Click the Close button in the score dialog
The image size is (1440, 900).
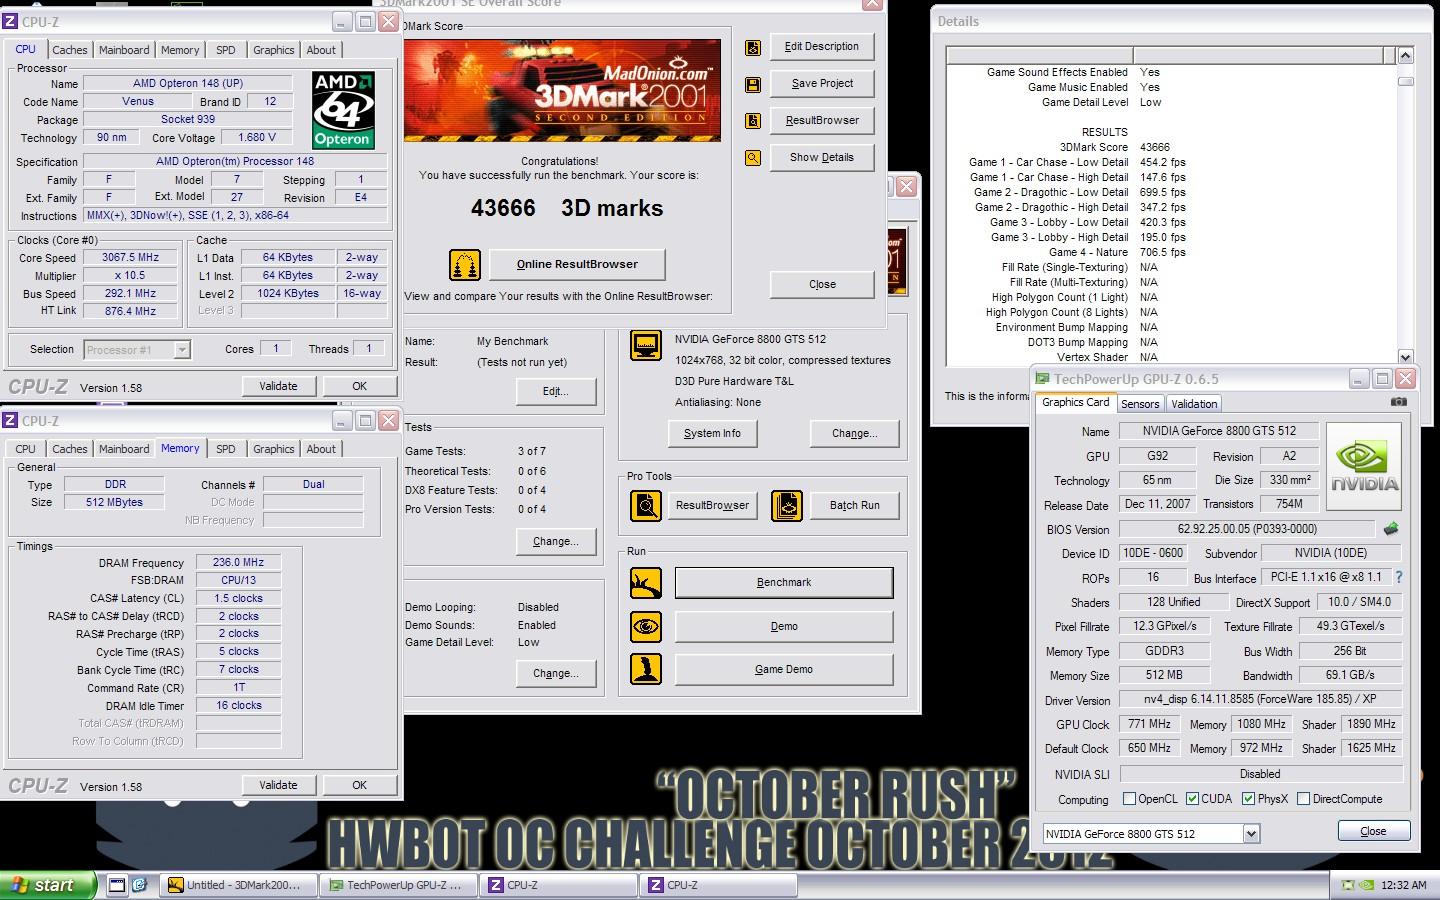822,285
